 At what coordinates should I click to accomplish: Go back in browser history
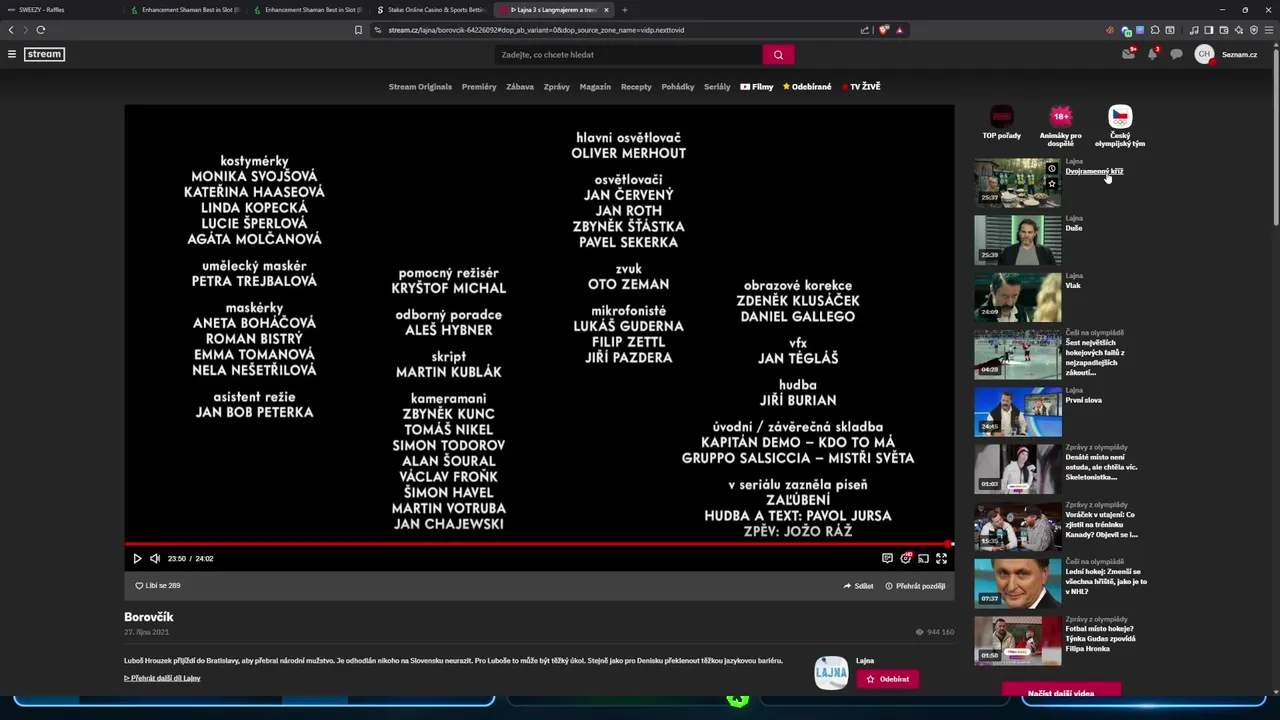tap(11, 30)
